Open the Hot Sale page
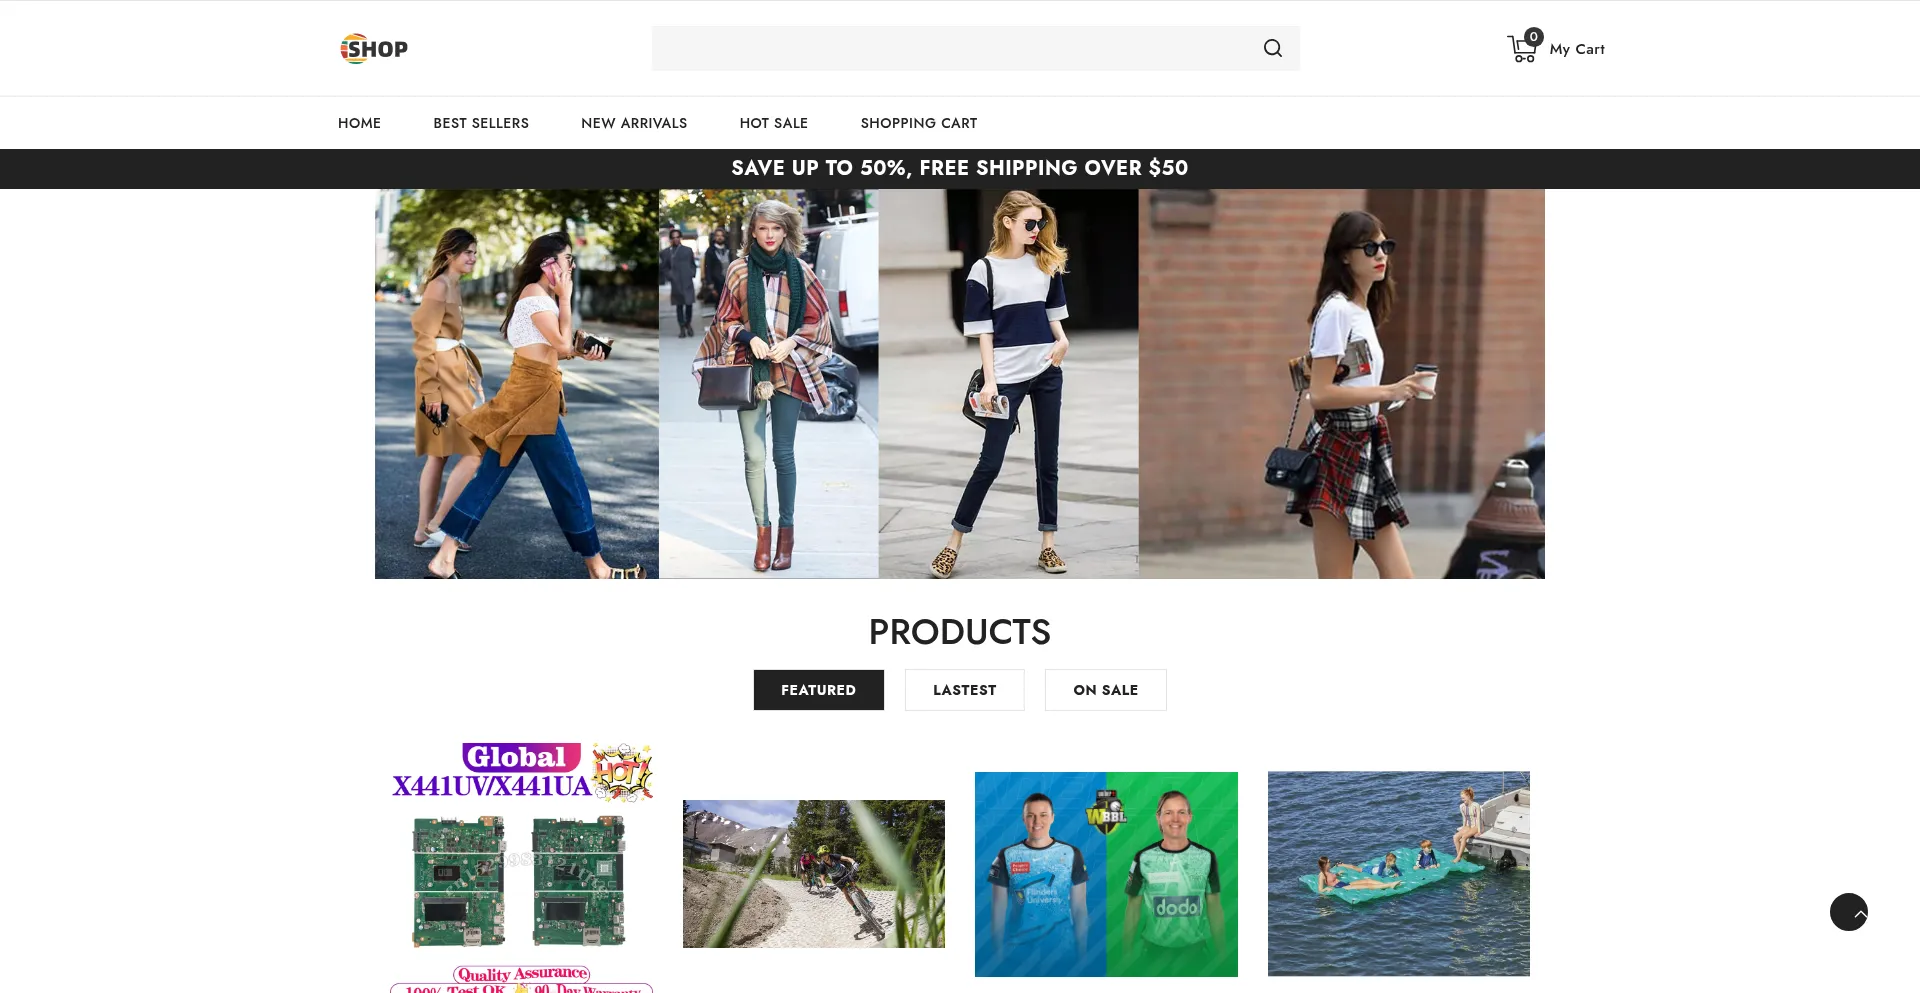Screen dimensions: 1920x993 (x=773, y=123)
